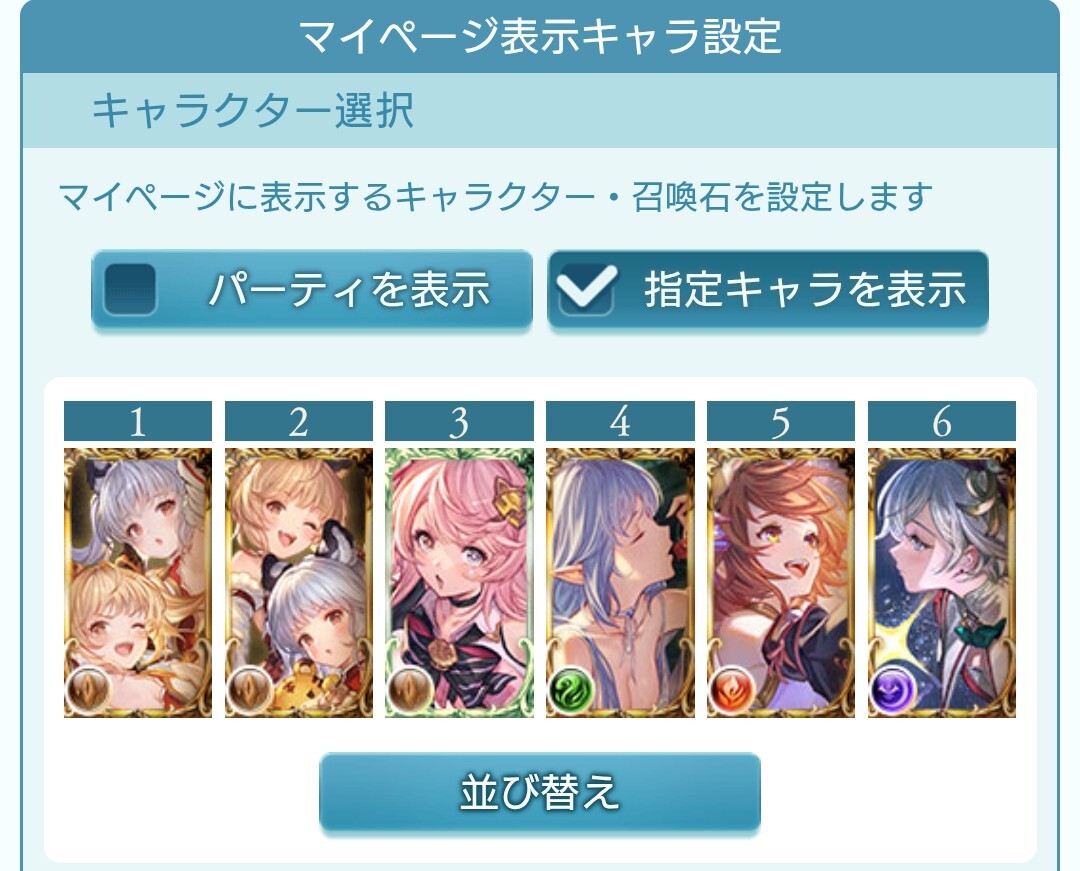
Task: Click the red fire element icon on card 5
Action: pos(731,688)
